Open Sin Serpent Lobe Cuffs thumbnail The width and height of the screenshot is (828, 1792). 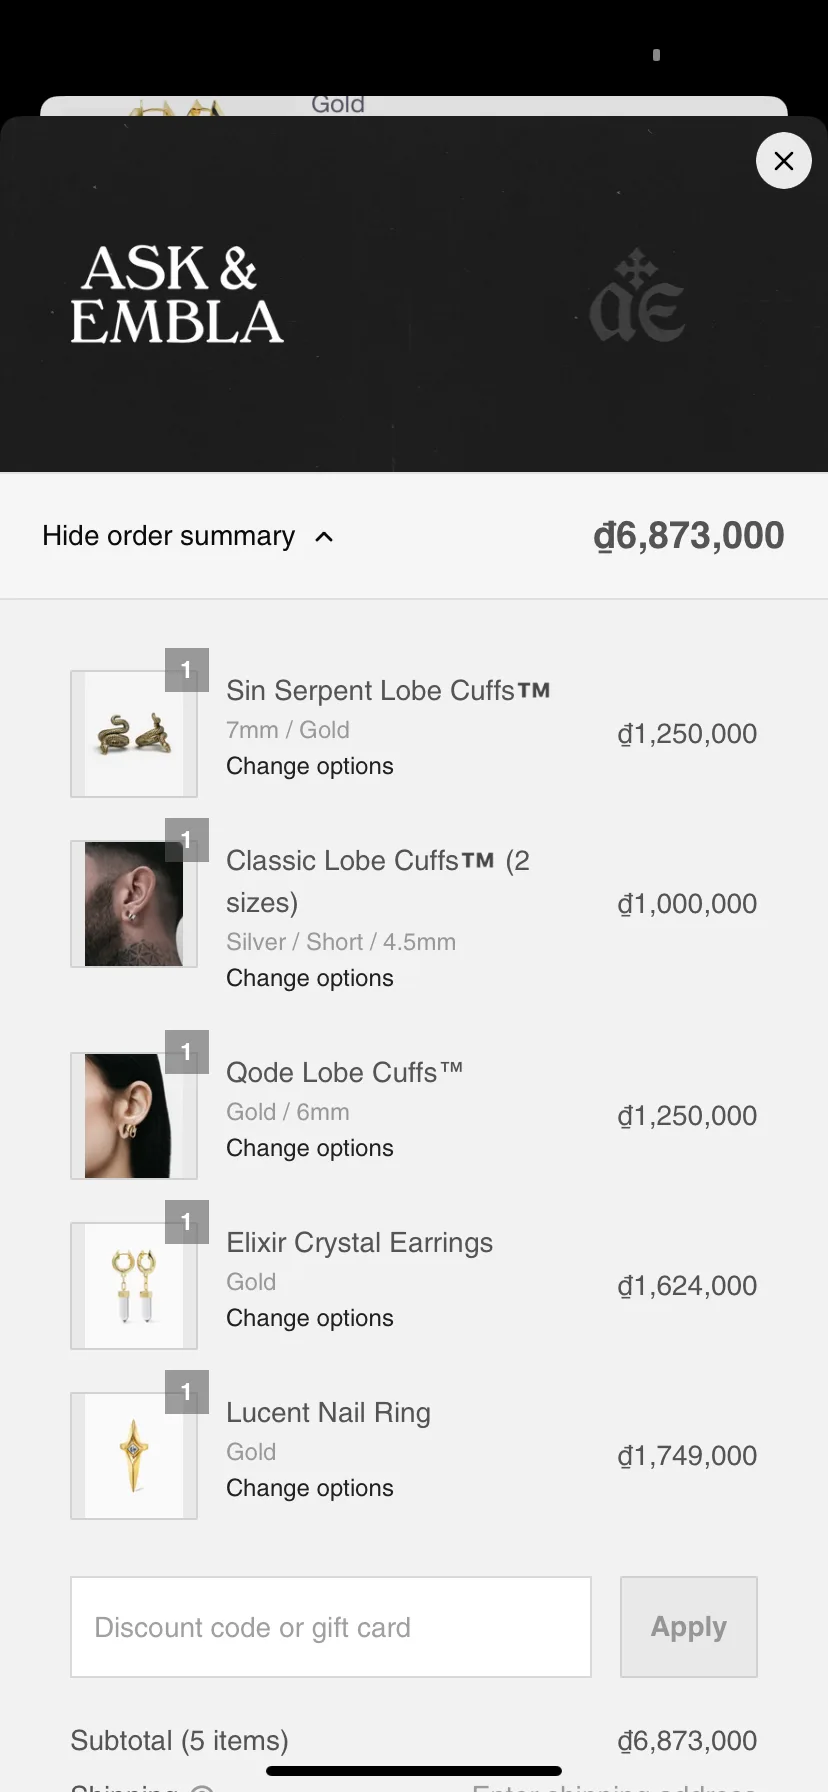(x=134, y=734)
